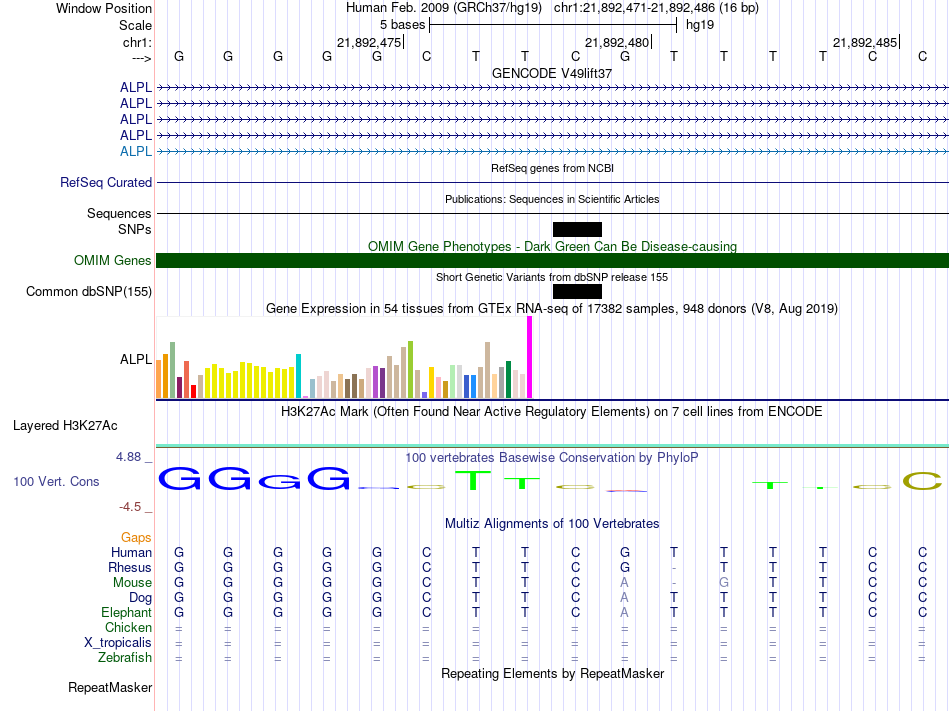Click the dark green OMIM Genes bar
The width and height of the screenshot is (950, 711).
pyautogui.click(x=552, y=260)
